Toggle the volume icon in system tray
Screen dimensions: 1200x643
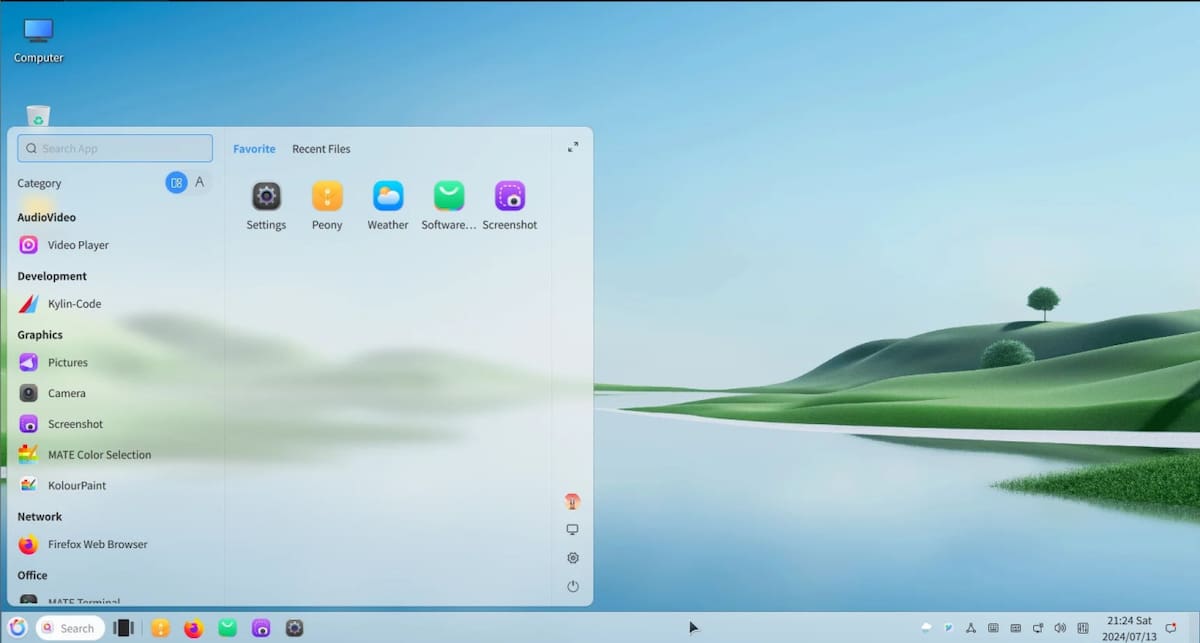pos(1060,628)
